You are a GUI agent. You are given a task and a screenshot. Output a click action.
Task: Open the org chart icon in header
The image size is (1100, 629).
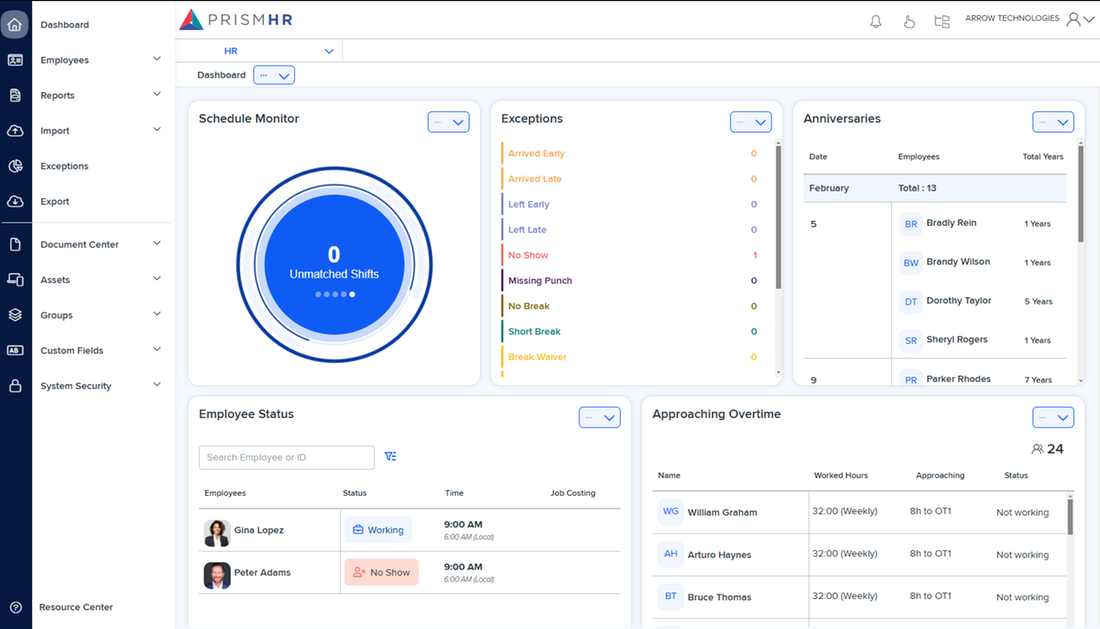pyautogui.click(x=941, y=20)
